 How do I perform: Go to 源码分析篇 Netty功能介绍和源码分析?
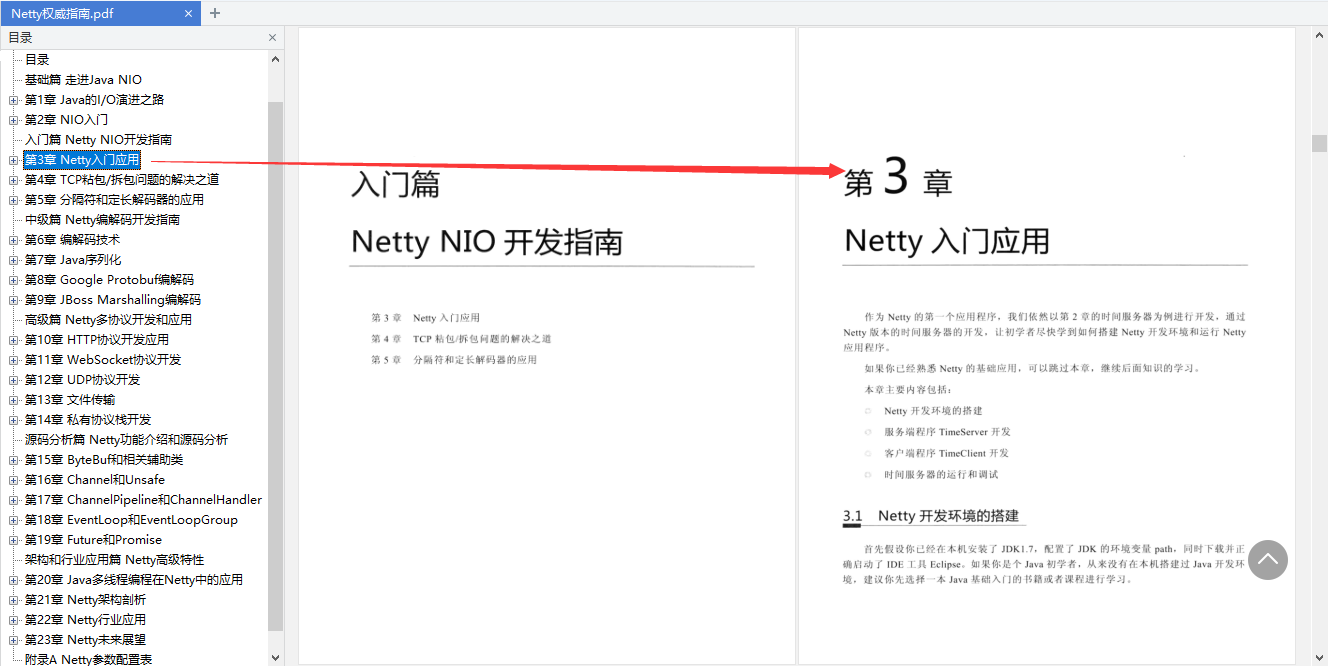(126, 440)
